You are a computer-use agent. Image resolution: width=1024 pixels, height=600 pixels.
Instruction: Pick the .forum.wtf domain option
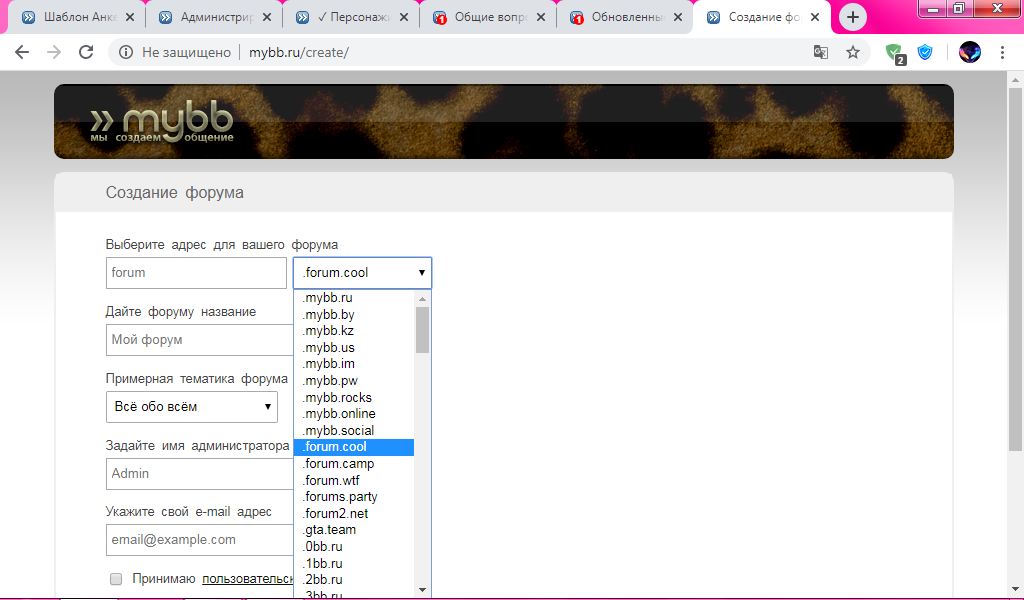[353, 481]
